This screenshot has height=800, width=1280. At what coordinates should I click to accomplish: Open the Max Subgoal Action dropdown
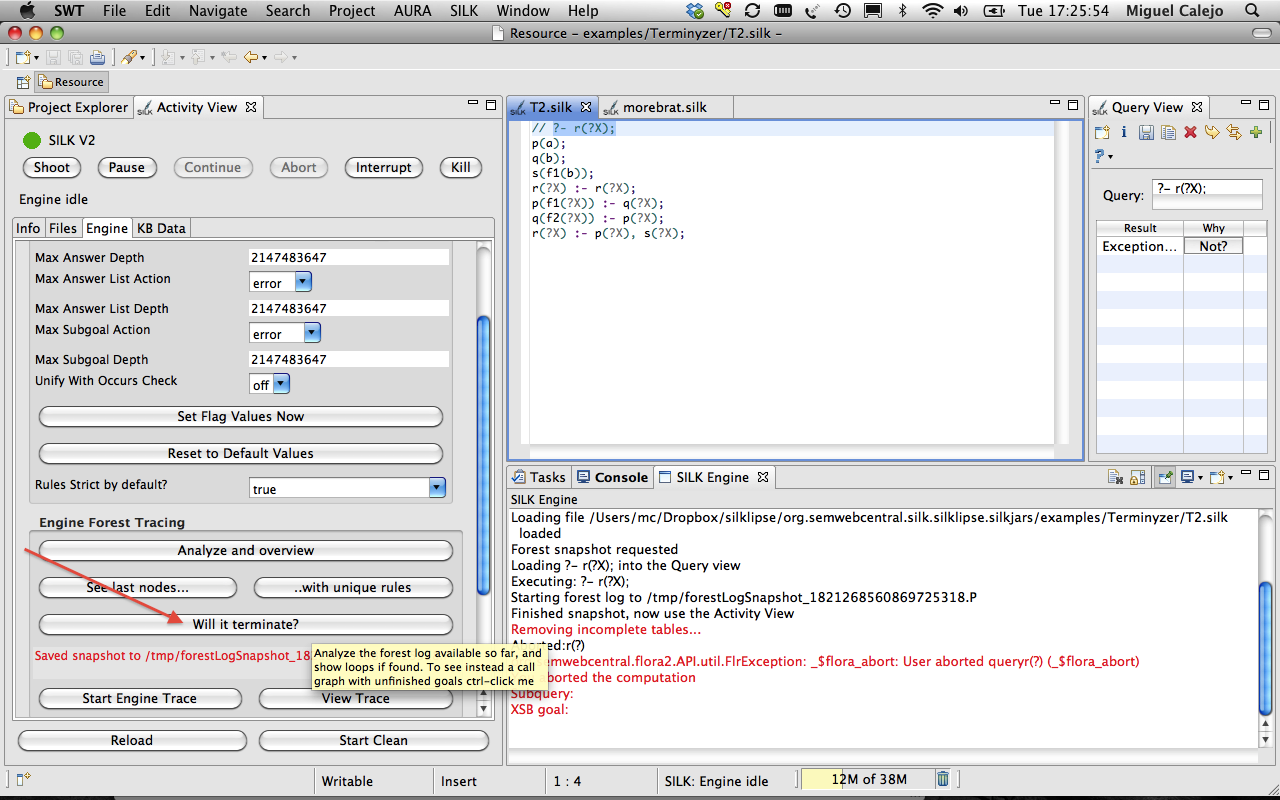point(311,333)
